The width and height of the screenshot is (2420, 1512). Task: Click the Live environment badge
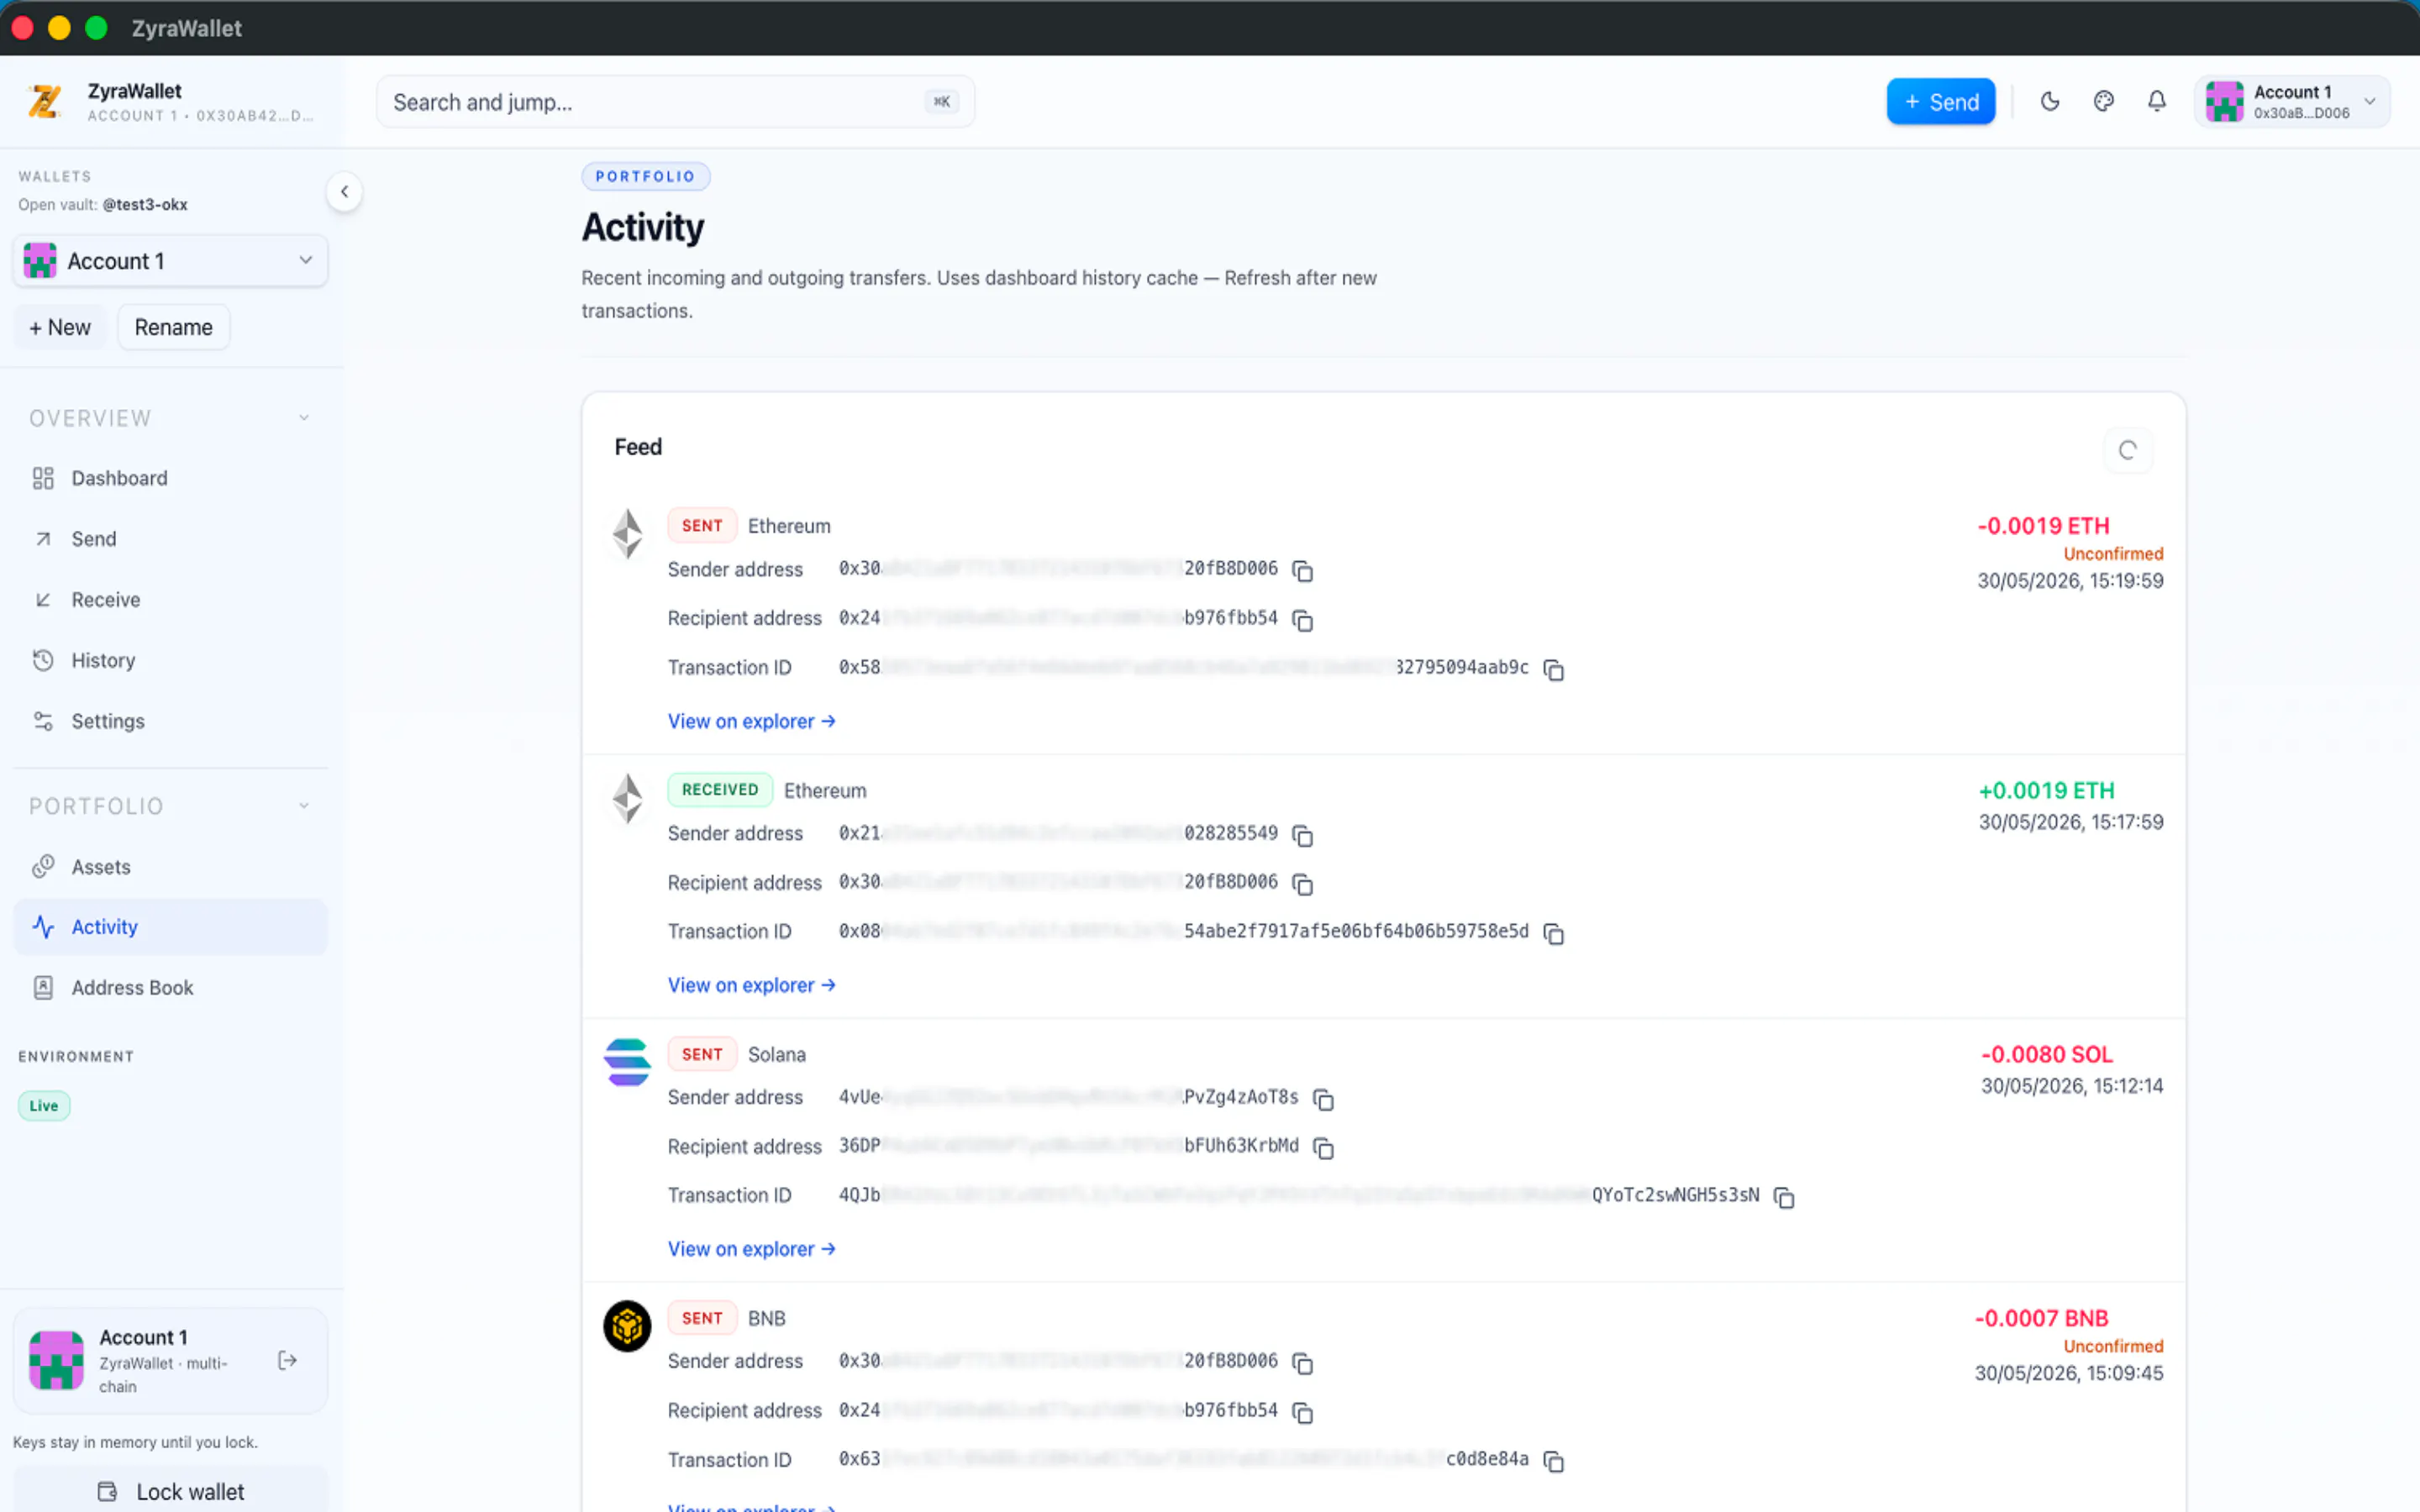(44, 1105)
